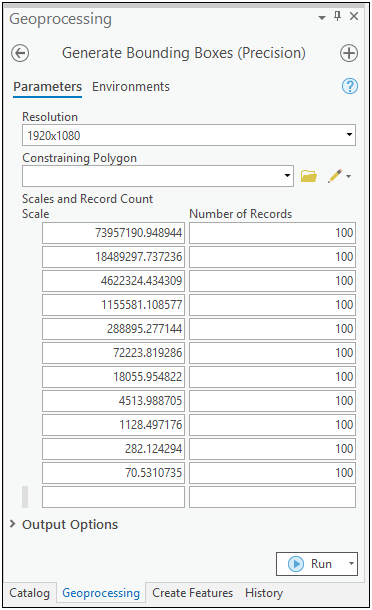
Task: Browse for a Constraining Polygon using the folder icon
Action: (309, 176)
